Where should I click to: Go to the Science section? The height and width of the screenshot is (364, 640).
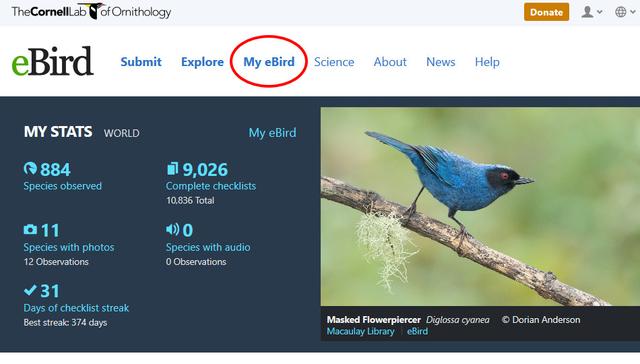point(334,62)
